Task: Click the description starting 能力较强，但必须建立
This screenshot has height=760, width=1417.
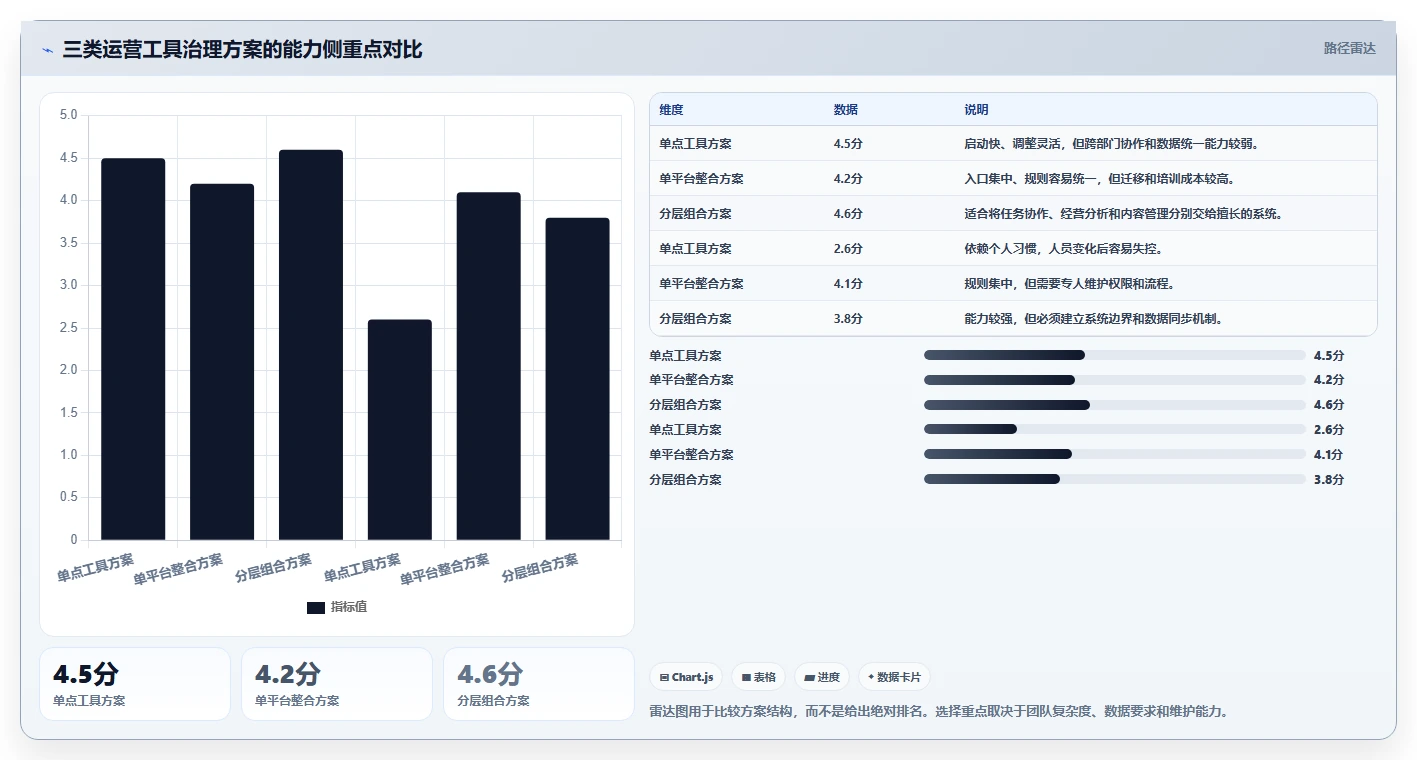Action: (1095, 319)
